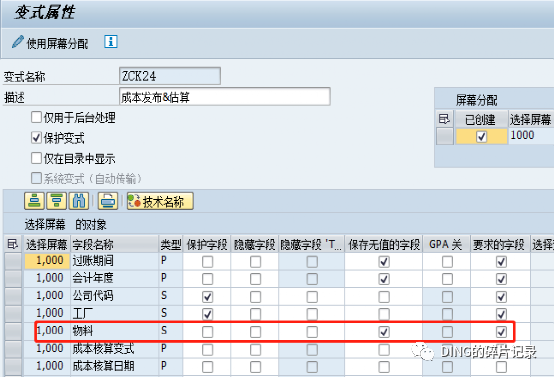Screen dimensions: 554x377
Task: Toggle 保存无值的字段 checkbox for 过账期间
Action: pos(384,262)
